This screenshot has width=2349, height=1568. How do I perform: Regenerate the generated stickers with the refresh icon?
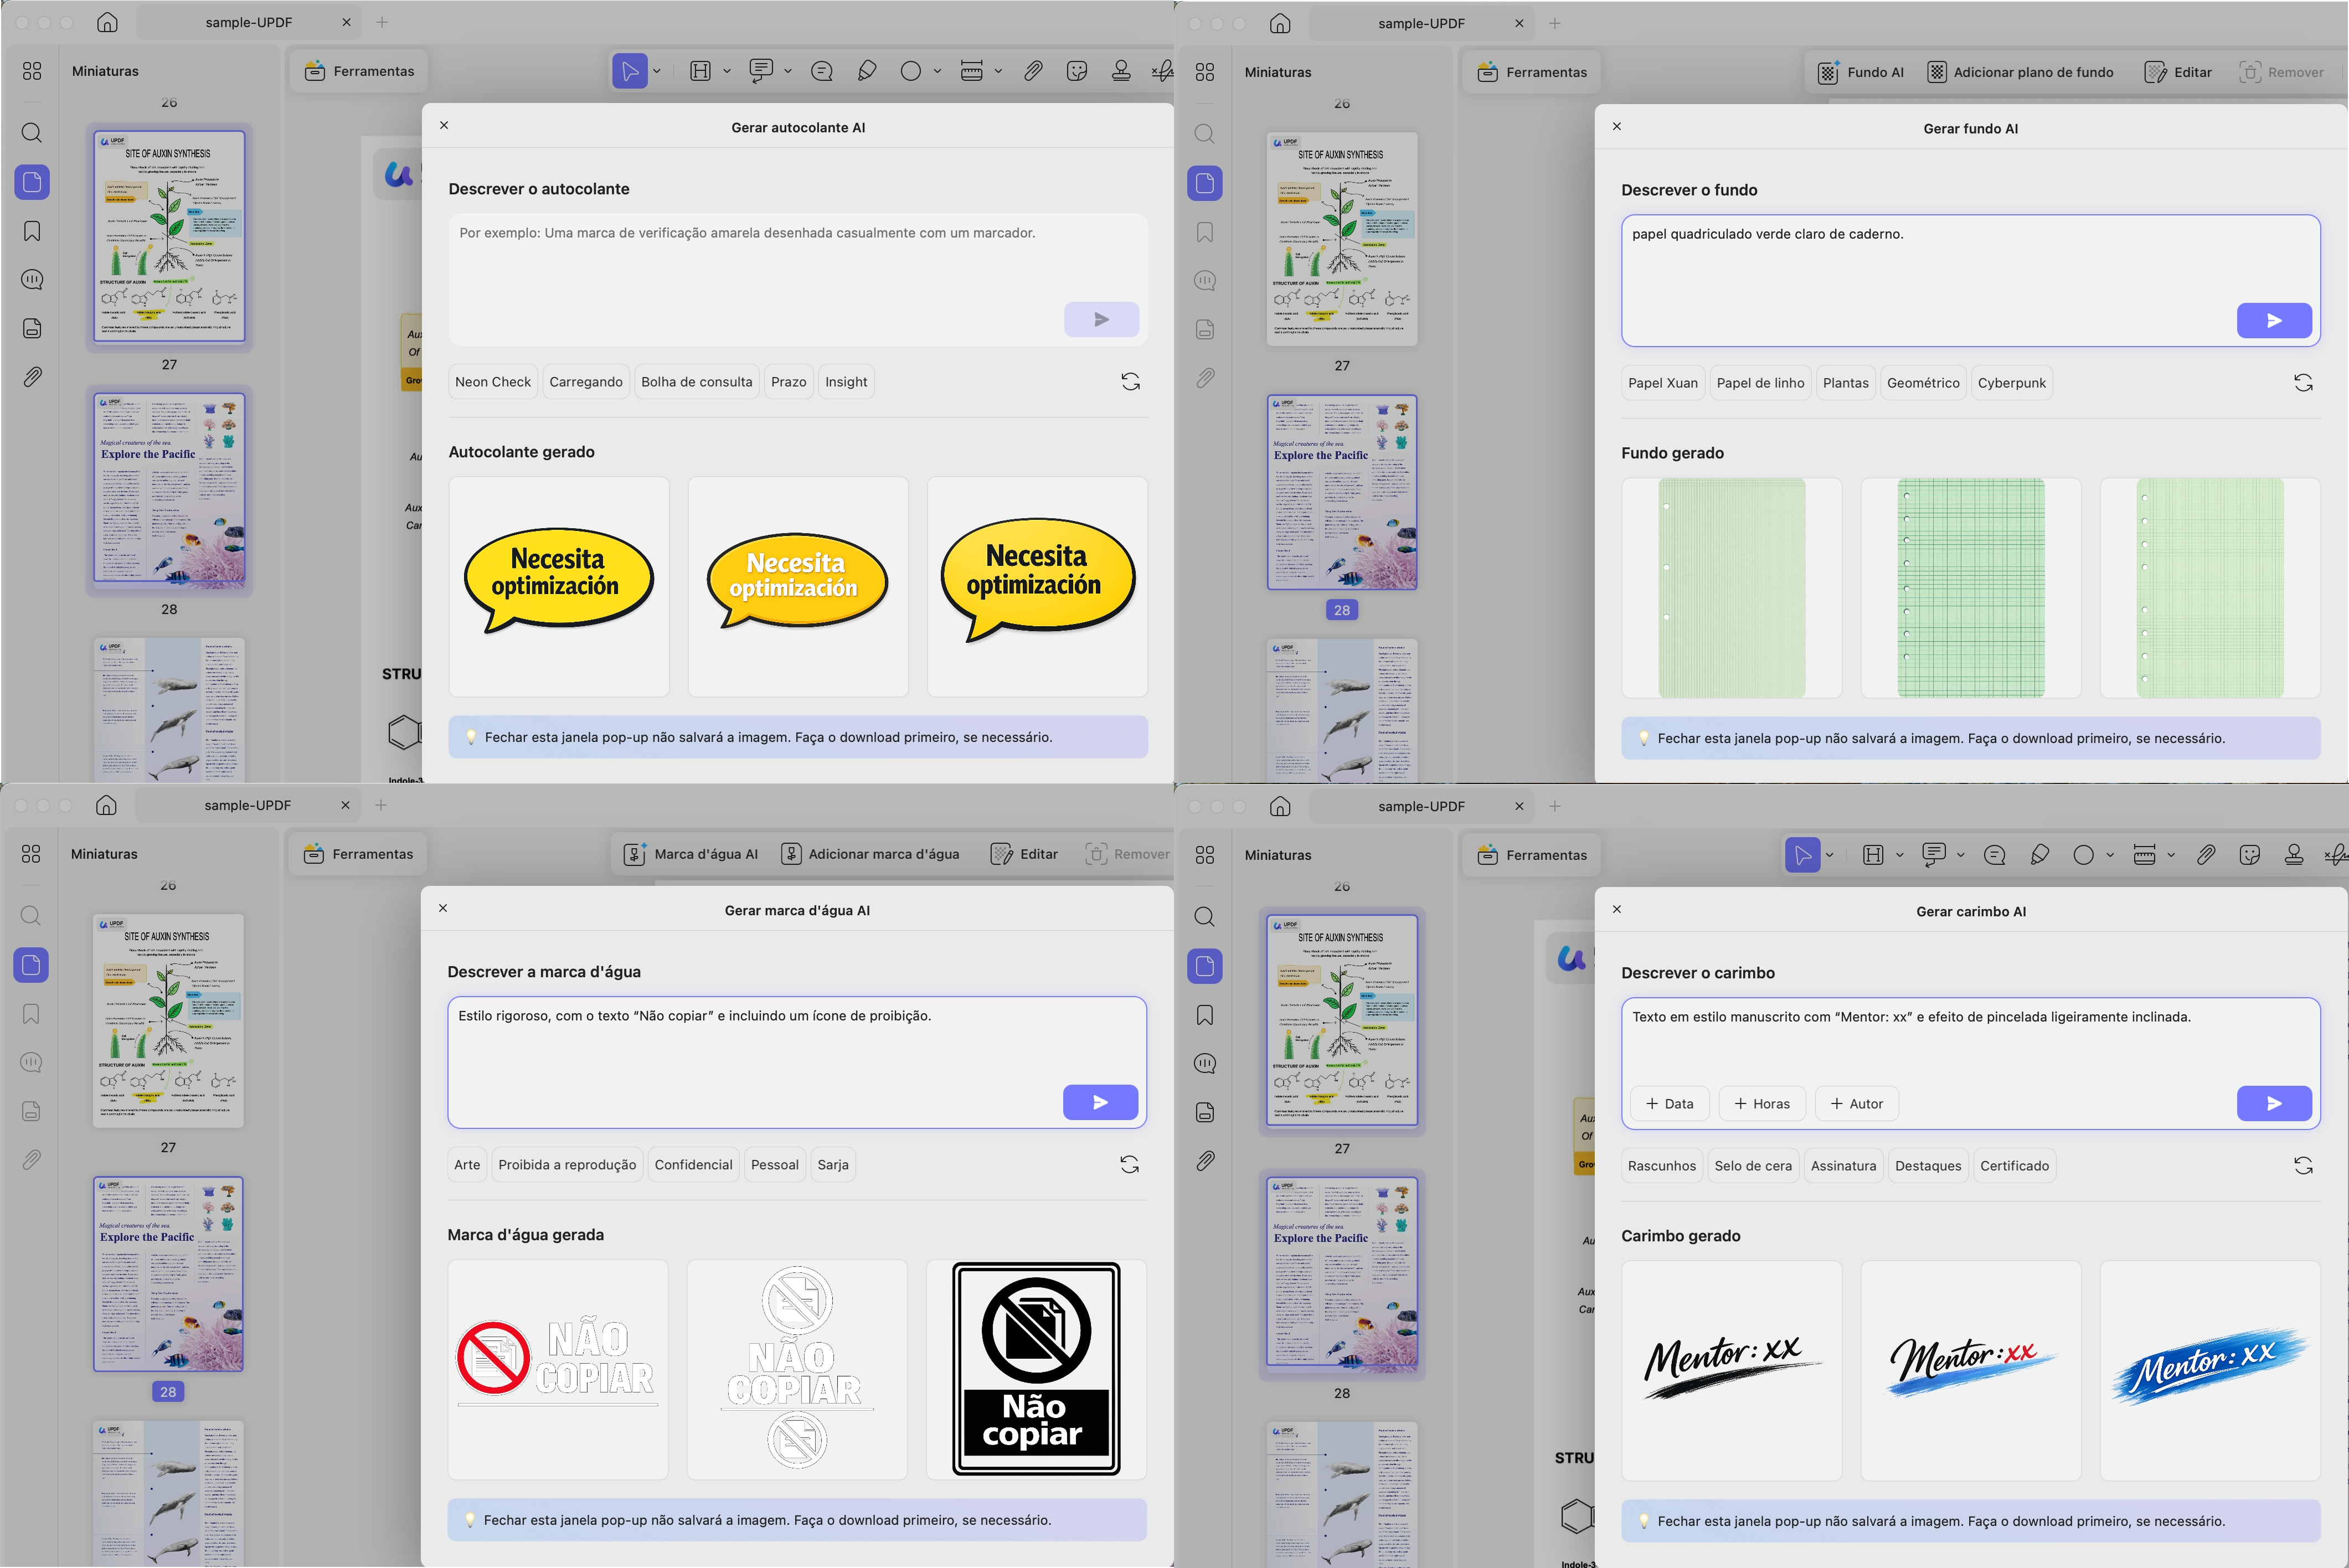coord(1131,381)
